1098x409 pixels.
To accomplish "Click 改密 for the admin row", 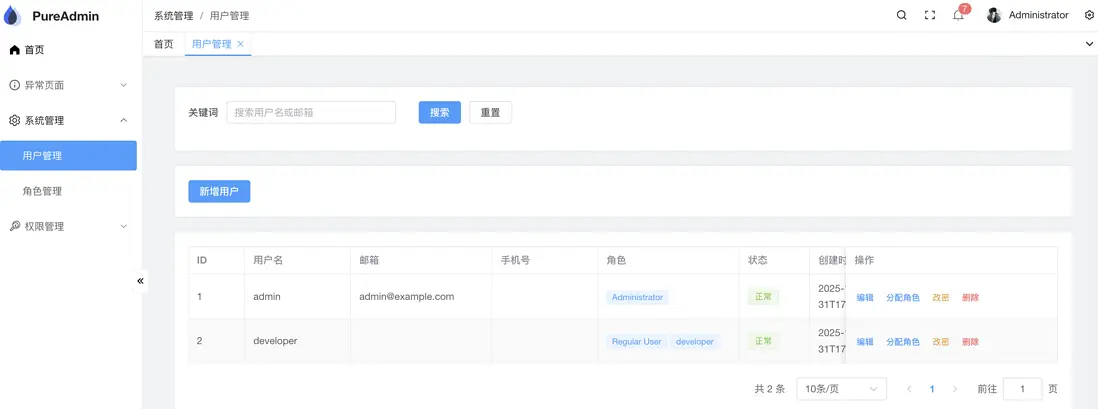I will (940, 297).
